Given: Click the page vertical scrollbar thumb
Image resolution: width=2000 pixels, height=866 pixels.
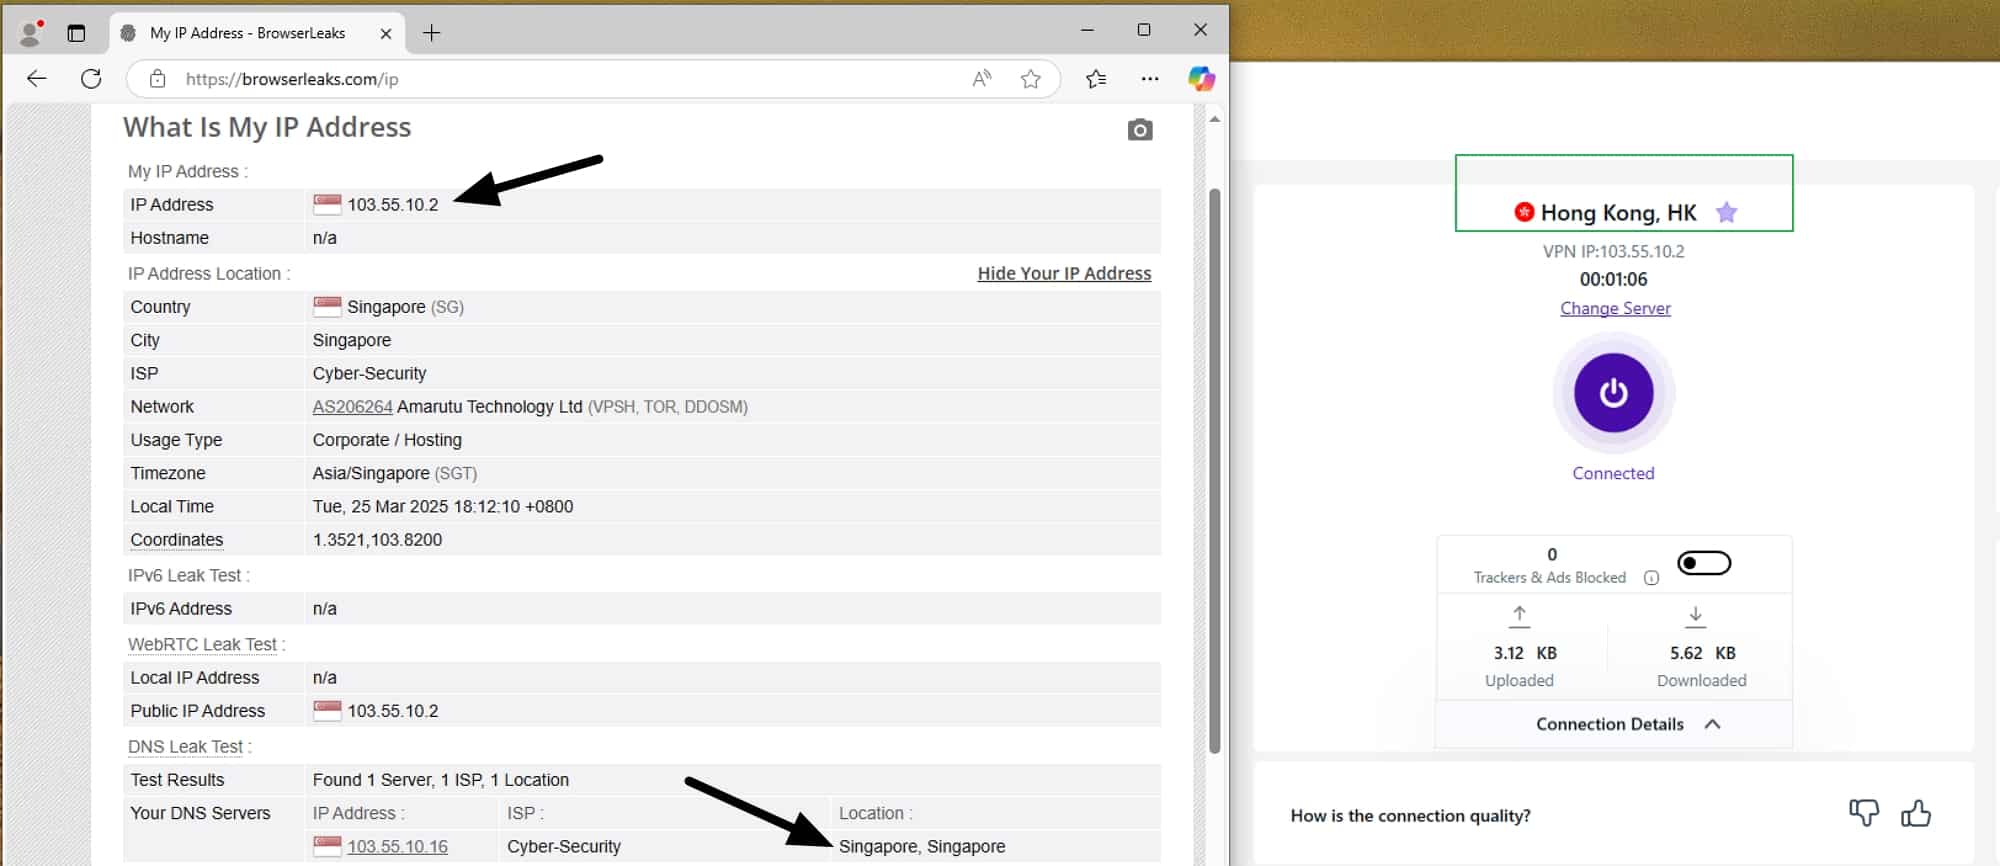Looking at the screenshot, I should click(1215, 470).
